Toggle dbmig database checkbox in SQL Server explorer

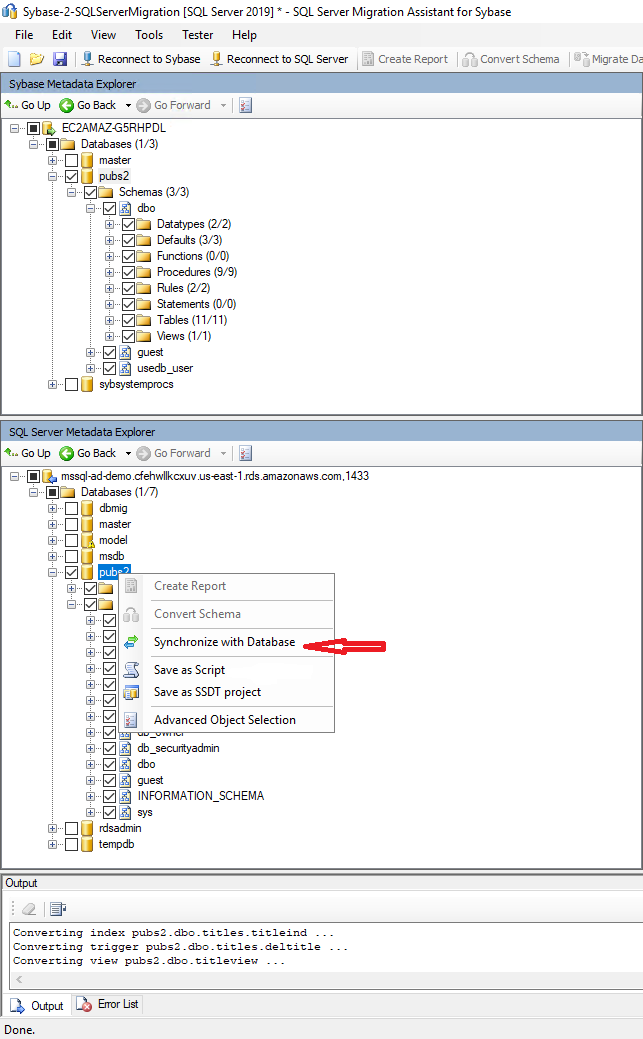(72, 508)
